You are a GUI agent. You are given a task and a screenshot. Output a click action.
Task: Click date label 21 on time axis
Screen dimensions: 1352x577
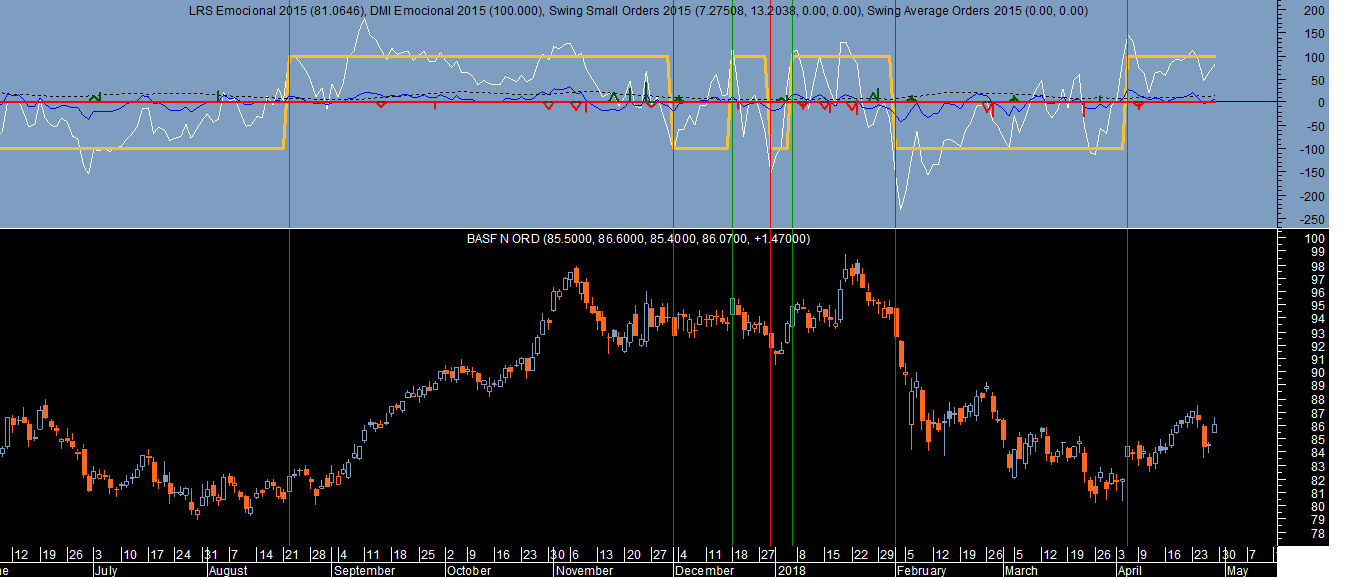[290, 554]
